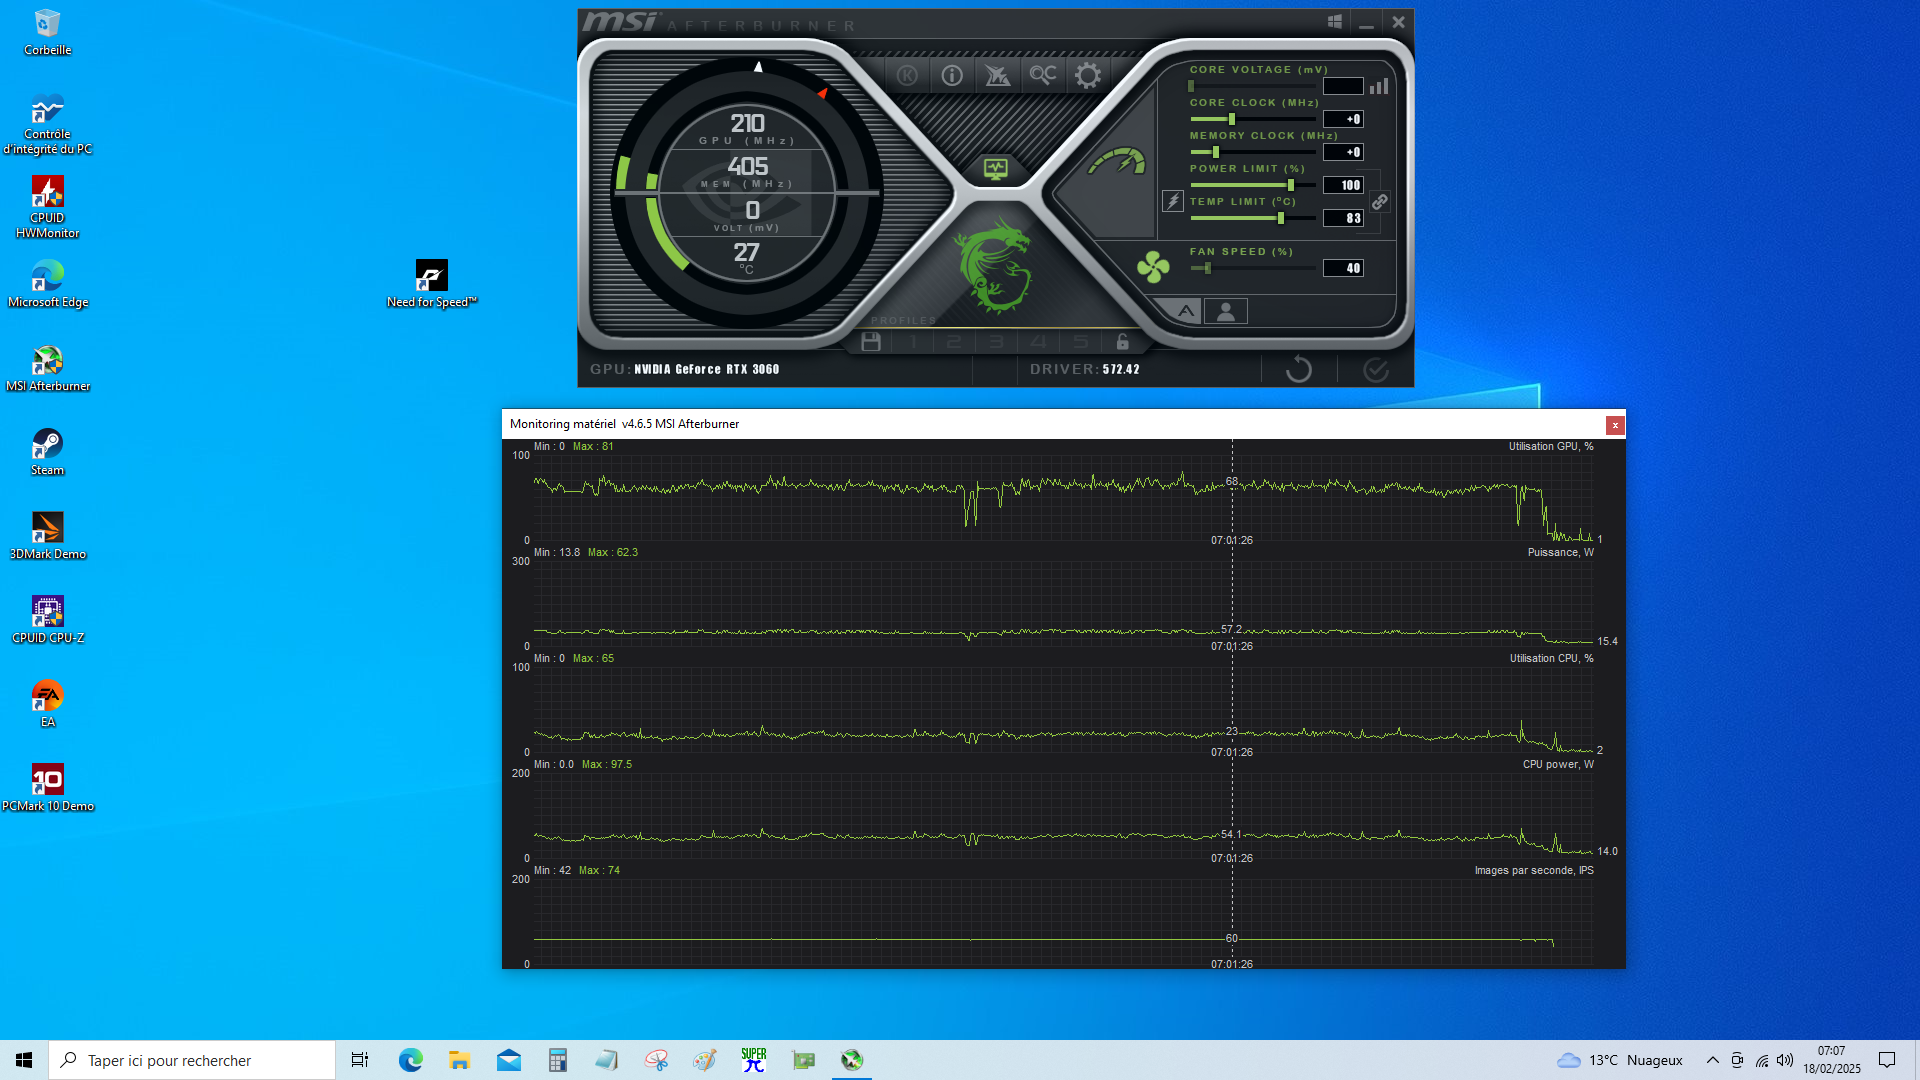Click the Kombustor K icon

tap(907, 75)
